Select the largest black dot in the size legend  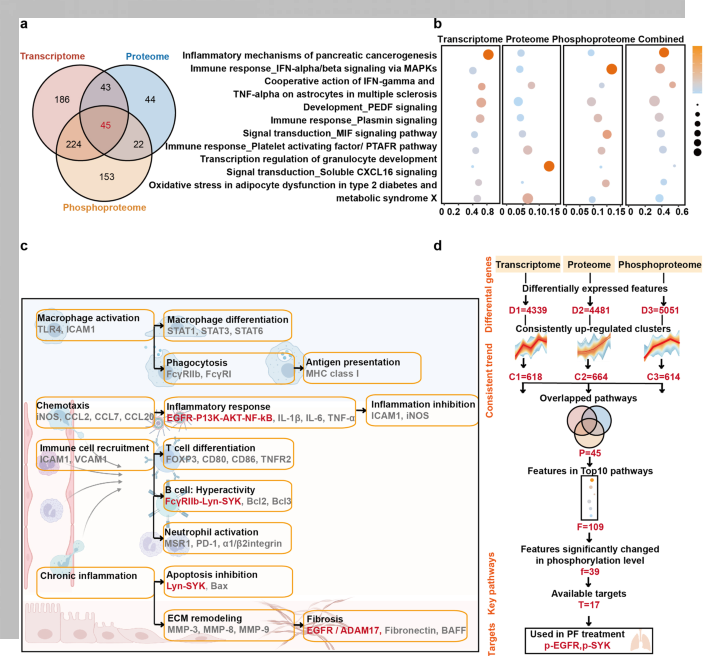[x=697, y=152]
